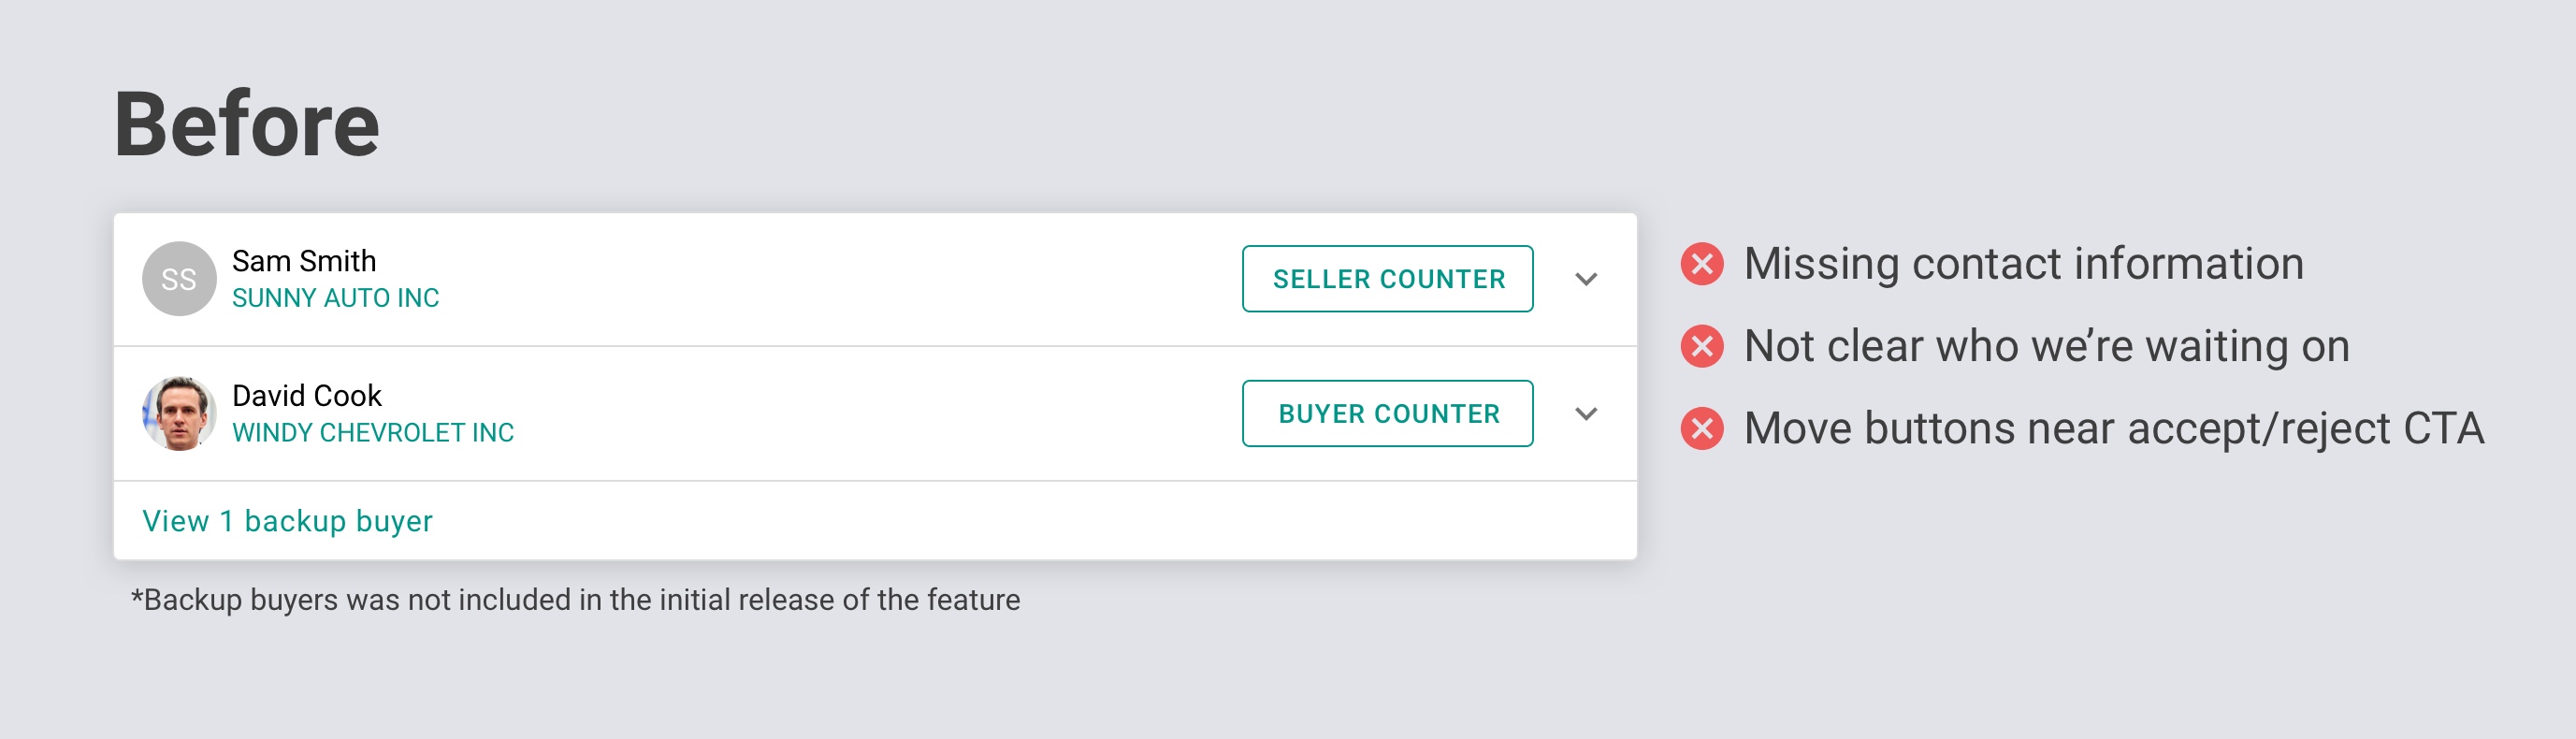2576x739 pixels.
Task: Click the empty area of Sam Smith's row
Action: click(840, 279)
